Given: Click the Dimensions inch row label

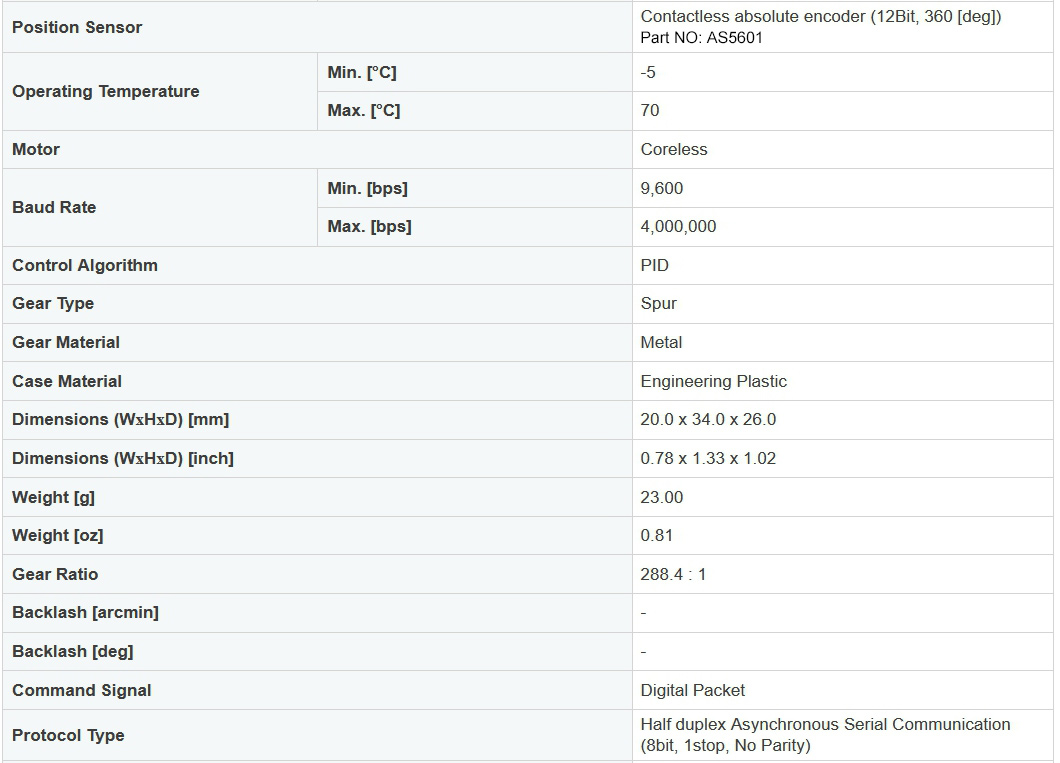Looking at the screenshot, I should coord(123,458).
